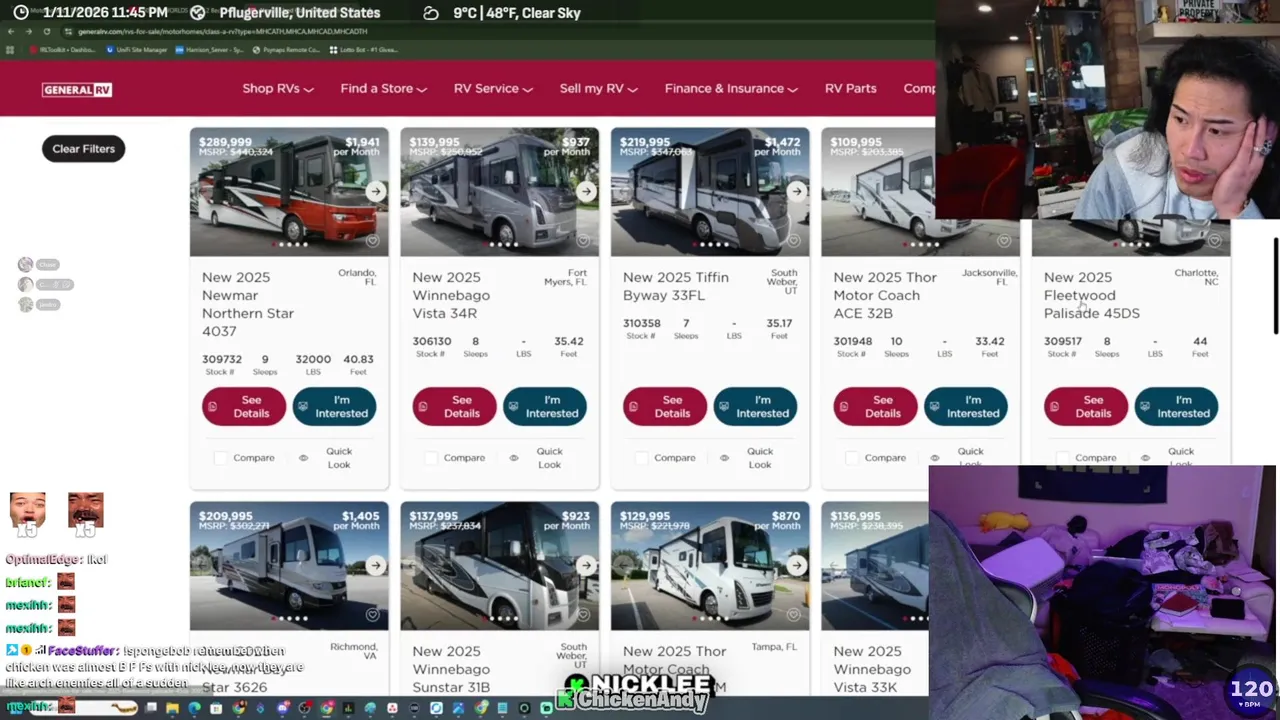Reload the page with the refresh icon

pos(45,32)
